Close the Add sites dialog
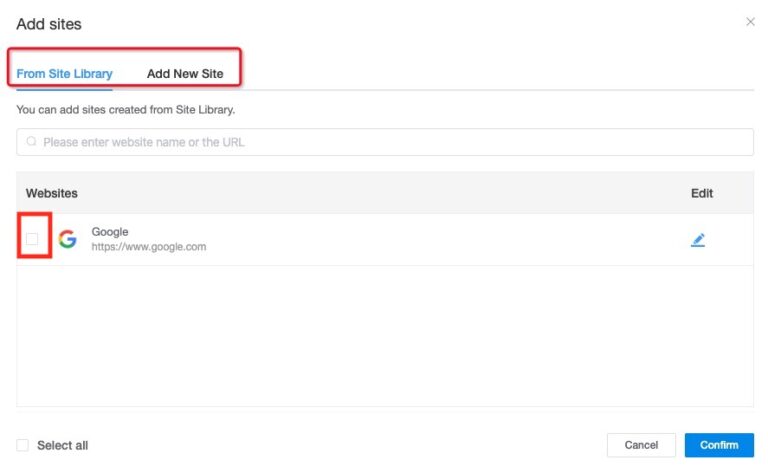The width and height of the screenshot is (768, 473). pos(750,21)
